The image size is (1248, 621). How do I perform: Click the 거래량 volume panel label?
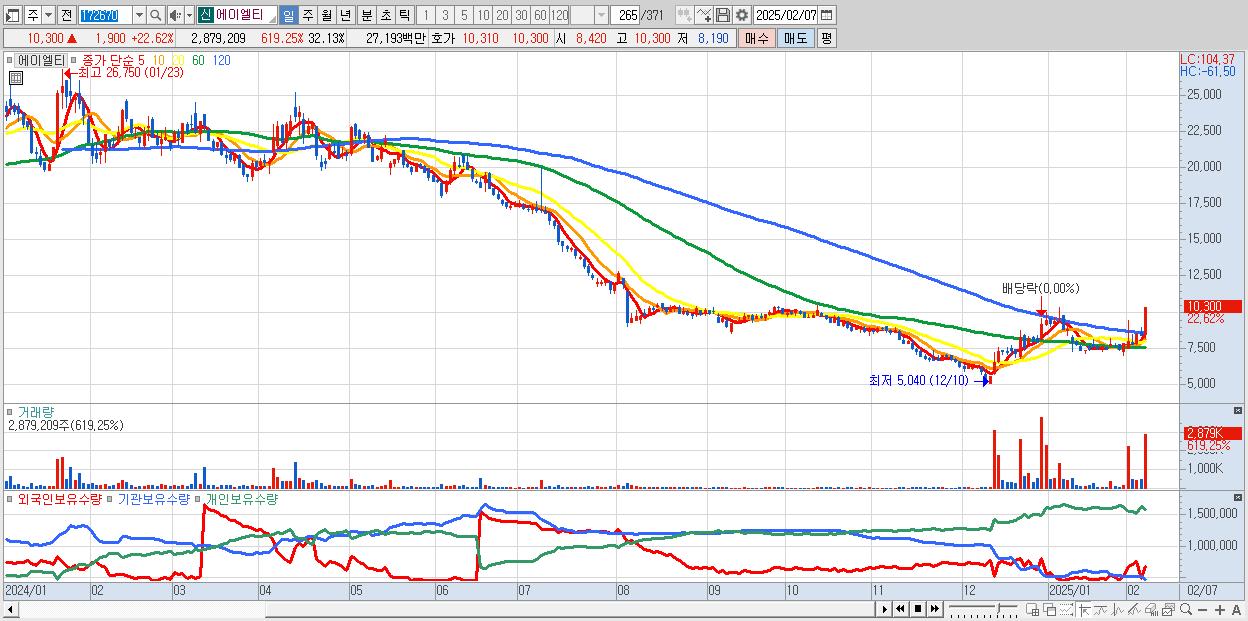point(37,411)
